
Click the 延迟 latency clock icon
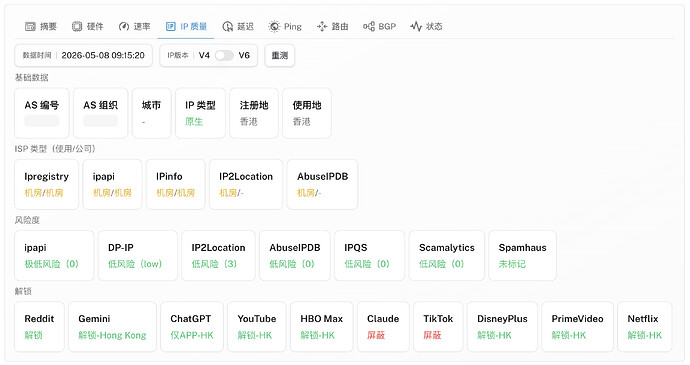[228, 26]
